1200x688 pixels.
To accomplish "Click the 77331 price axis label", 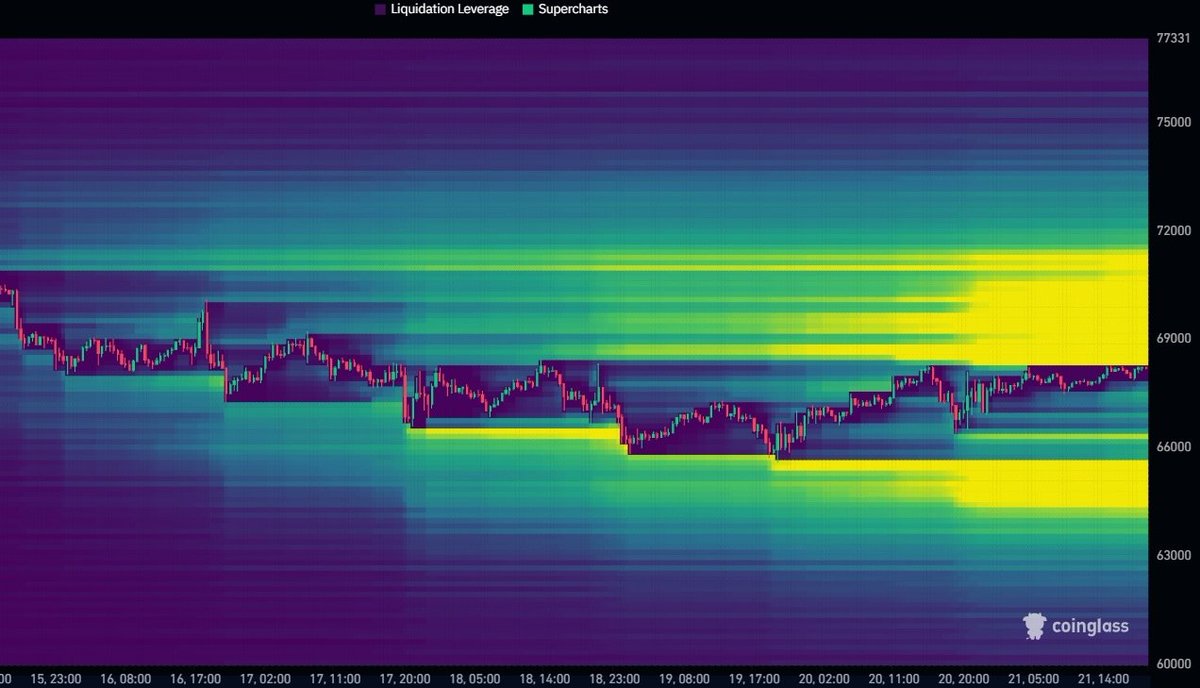I will pyautogui.click(x=1172, y=39).
